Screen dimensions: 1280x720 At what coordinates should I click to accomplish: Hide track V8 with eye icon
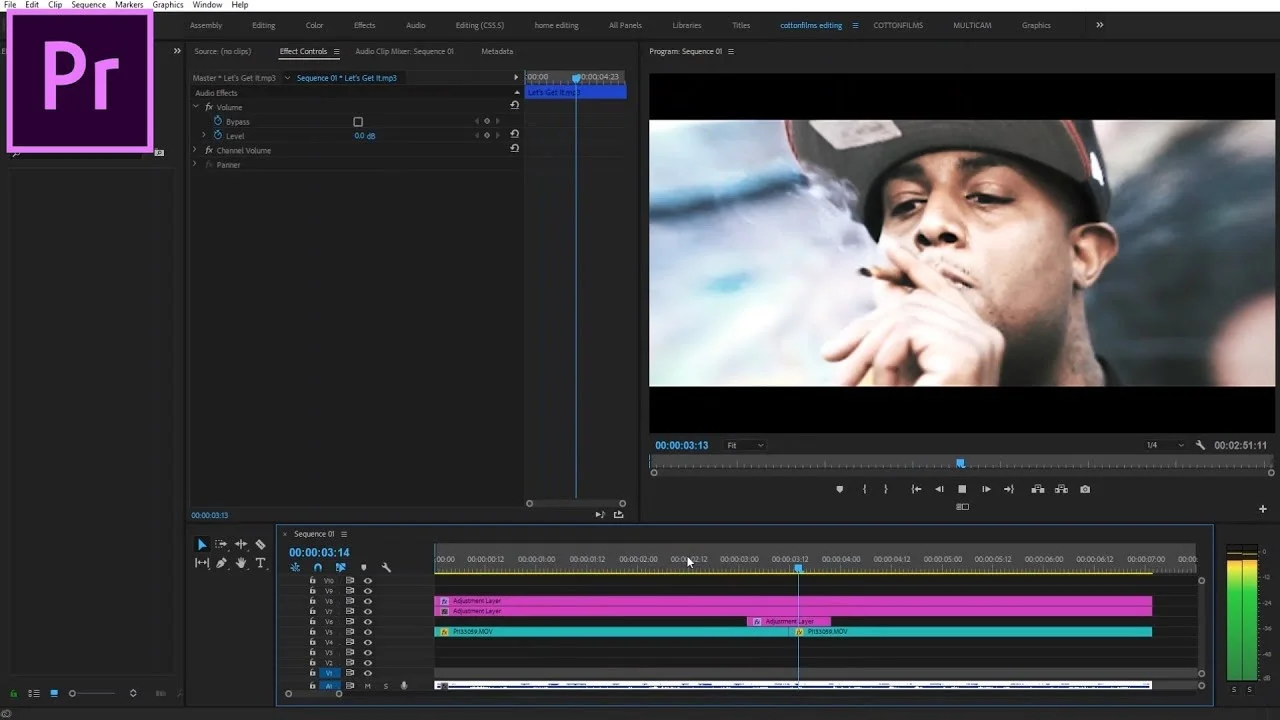point(367,601)
